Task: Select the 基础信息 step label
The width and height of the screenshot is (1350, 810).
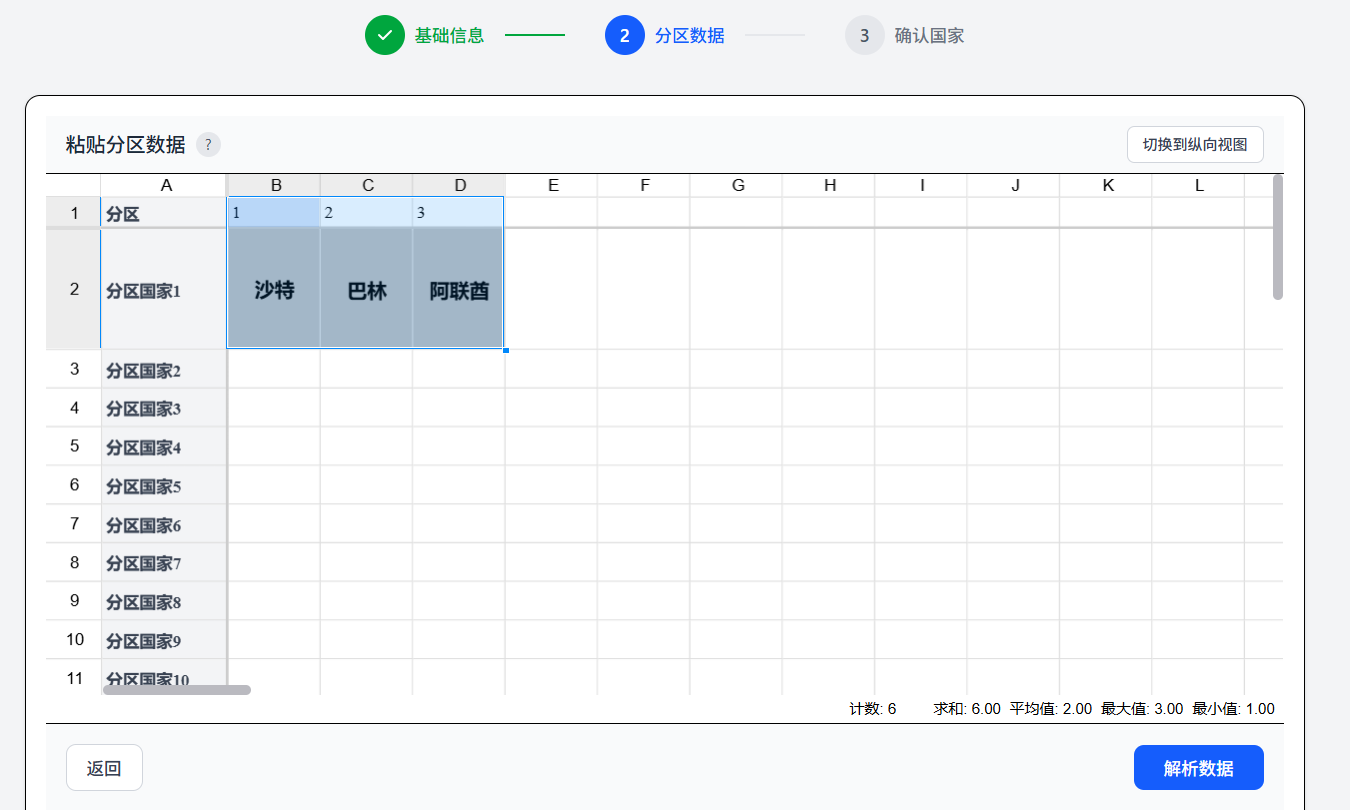Action: [449, 36]
